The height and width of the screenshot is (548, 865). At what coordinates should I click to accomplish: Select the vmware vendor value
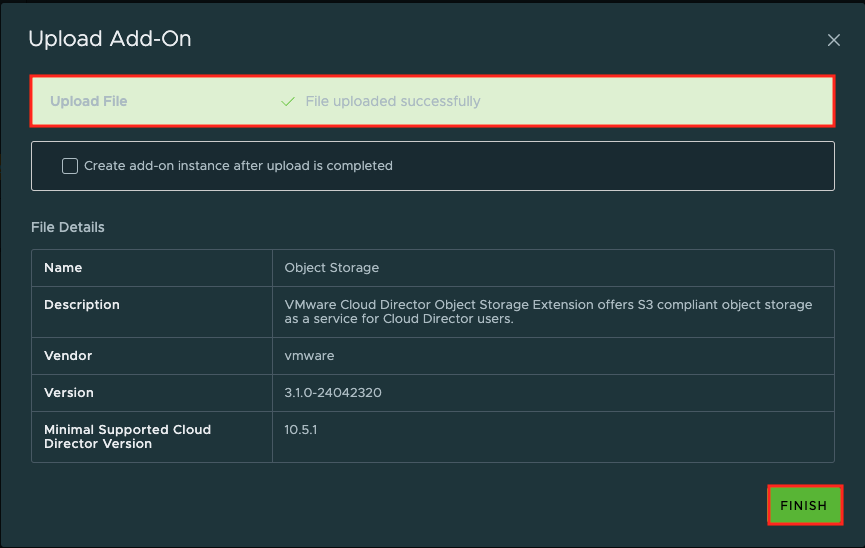pos(309,356)
